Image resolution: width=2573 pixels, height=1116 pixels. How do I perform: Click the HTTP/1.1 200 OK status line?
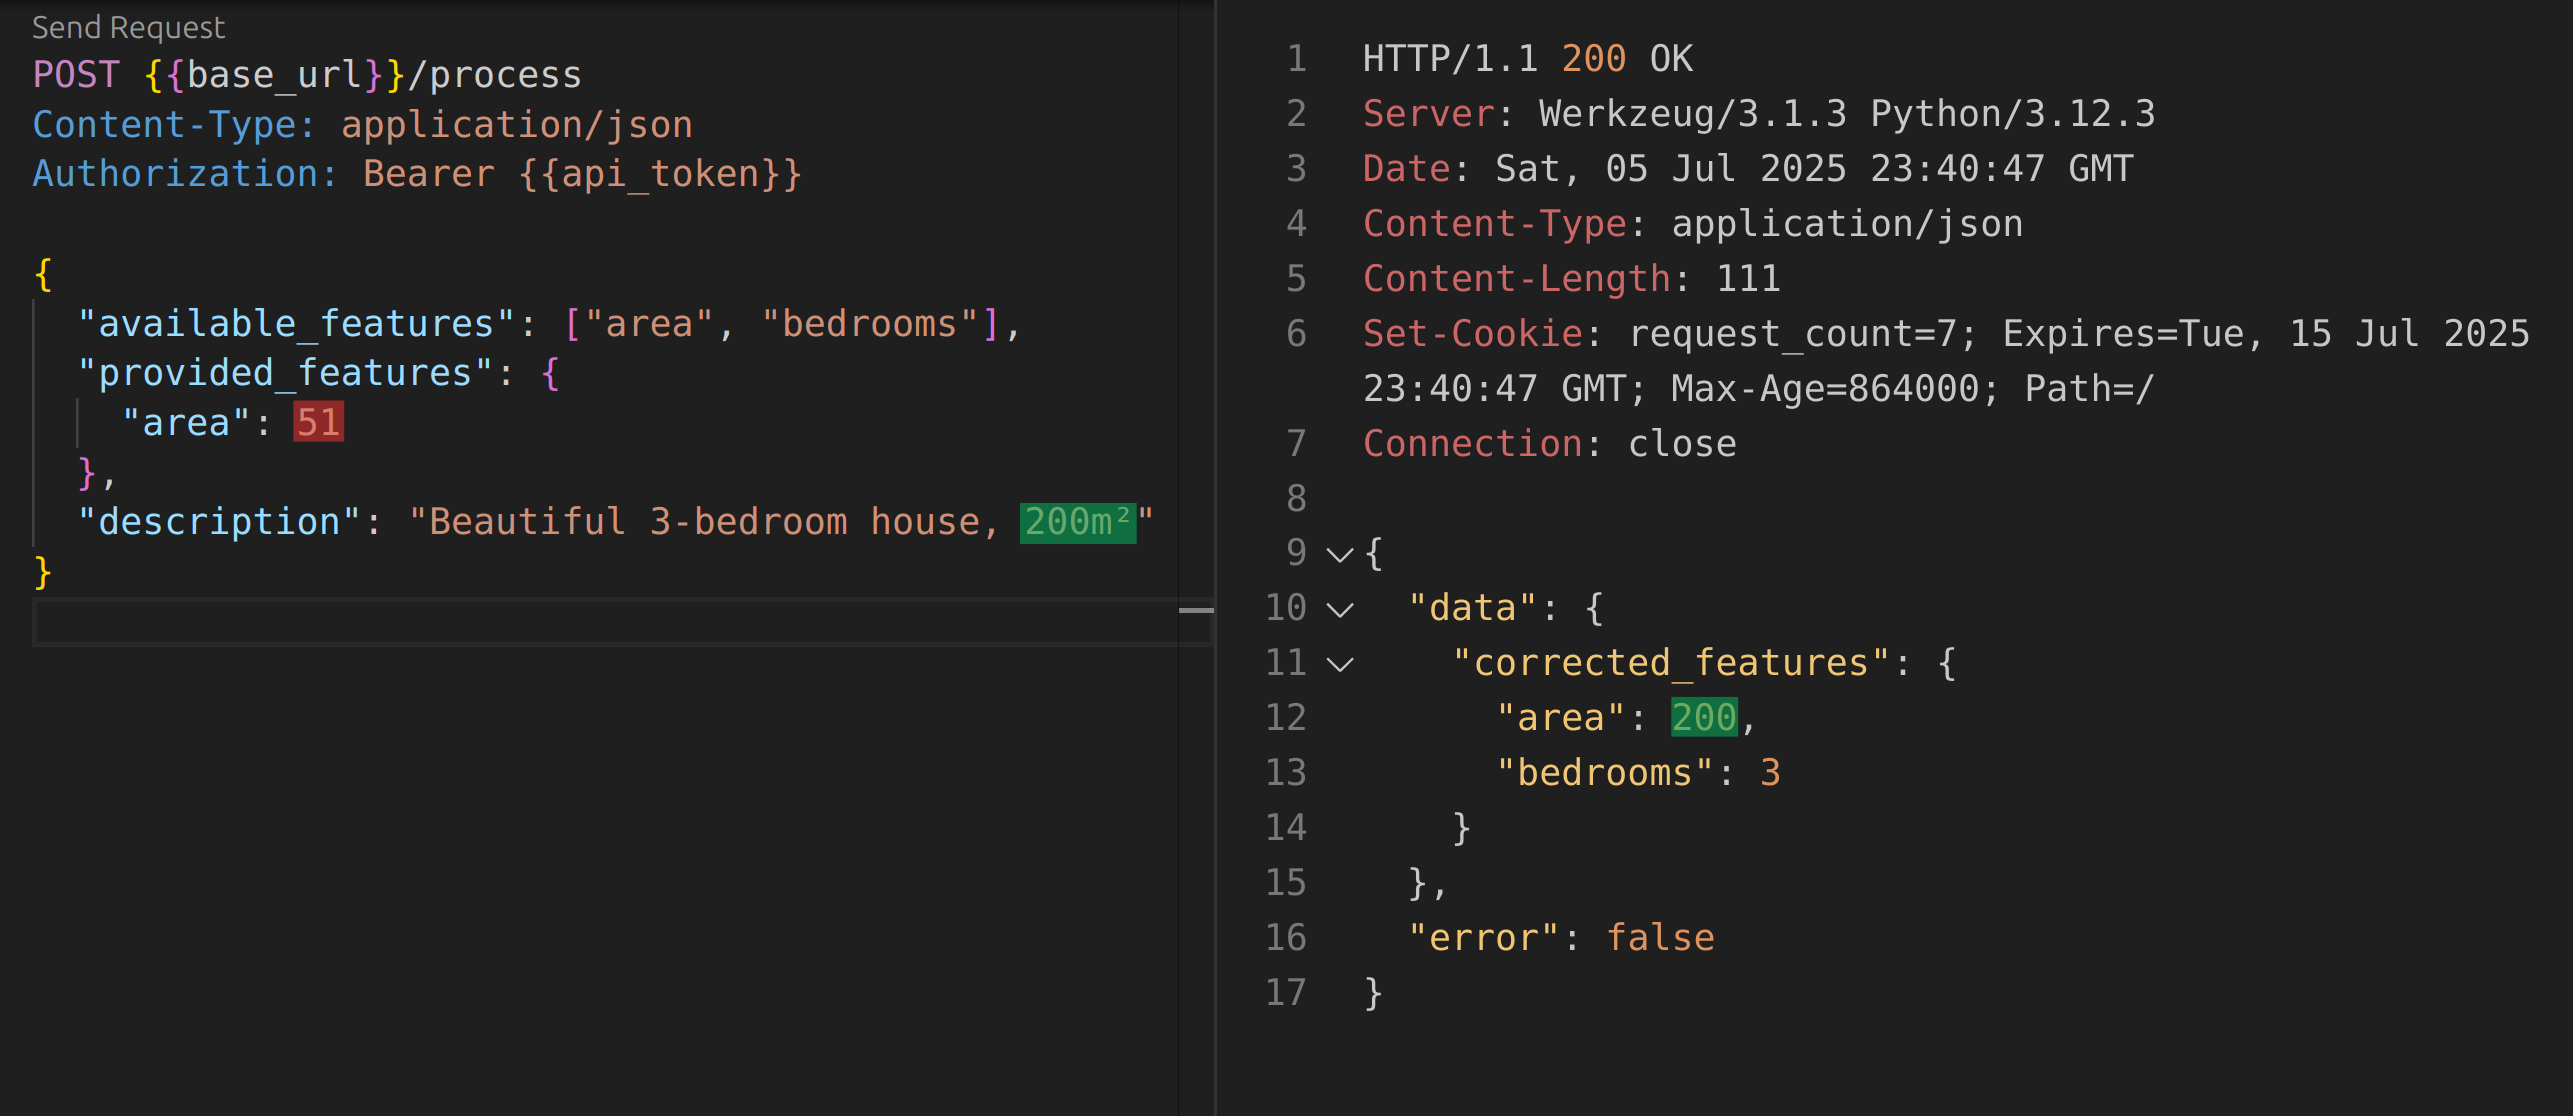(x=1528, y=59)
